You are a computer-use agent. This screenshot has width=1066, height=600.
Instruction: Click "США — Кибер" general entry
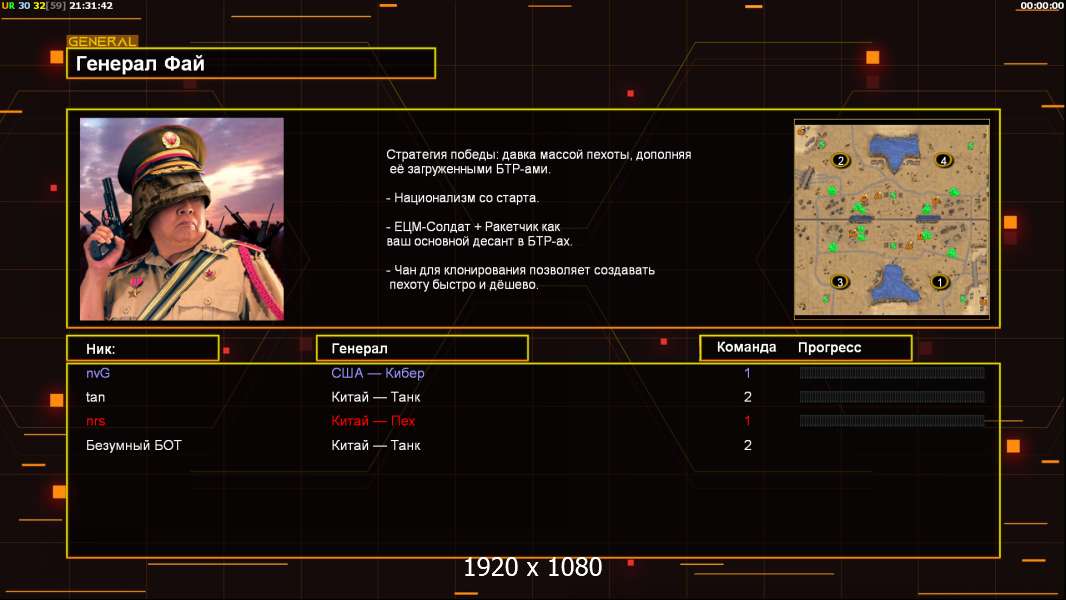378,373
